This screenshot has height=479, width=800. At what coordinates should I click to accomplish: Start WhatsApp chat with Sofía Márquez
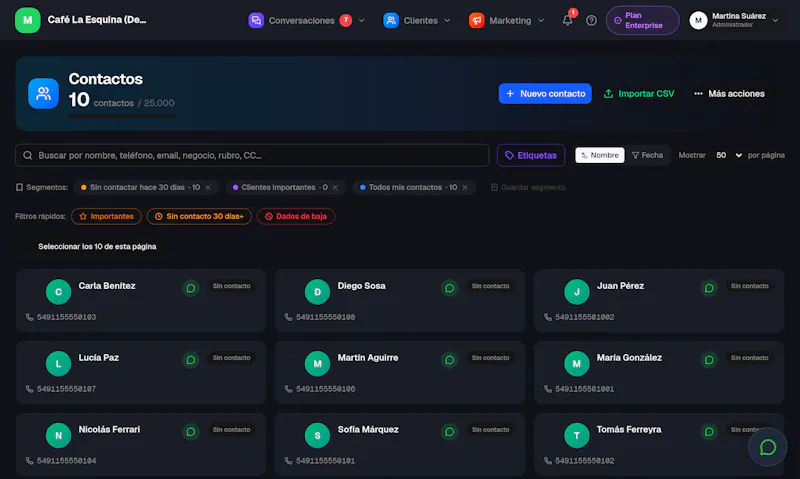(x=449, y=432)
